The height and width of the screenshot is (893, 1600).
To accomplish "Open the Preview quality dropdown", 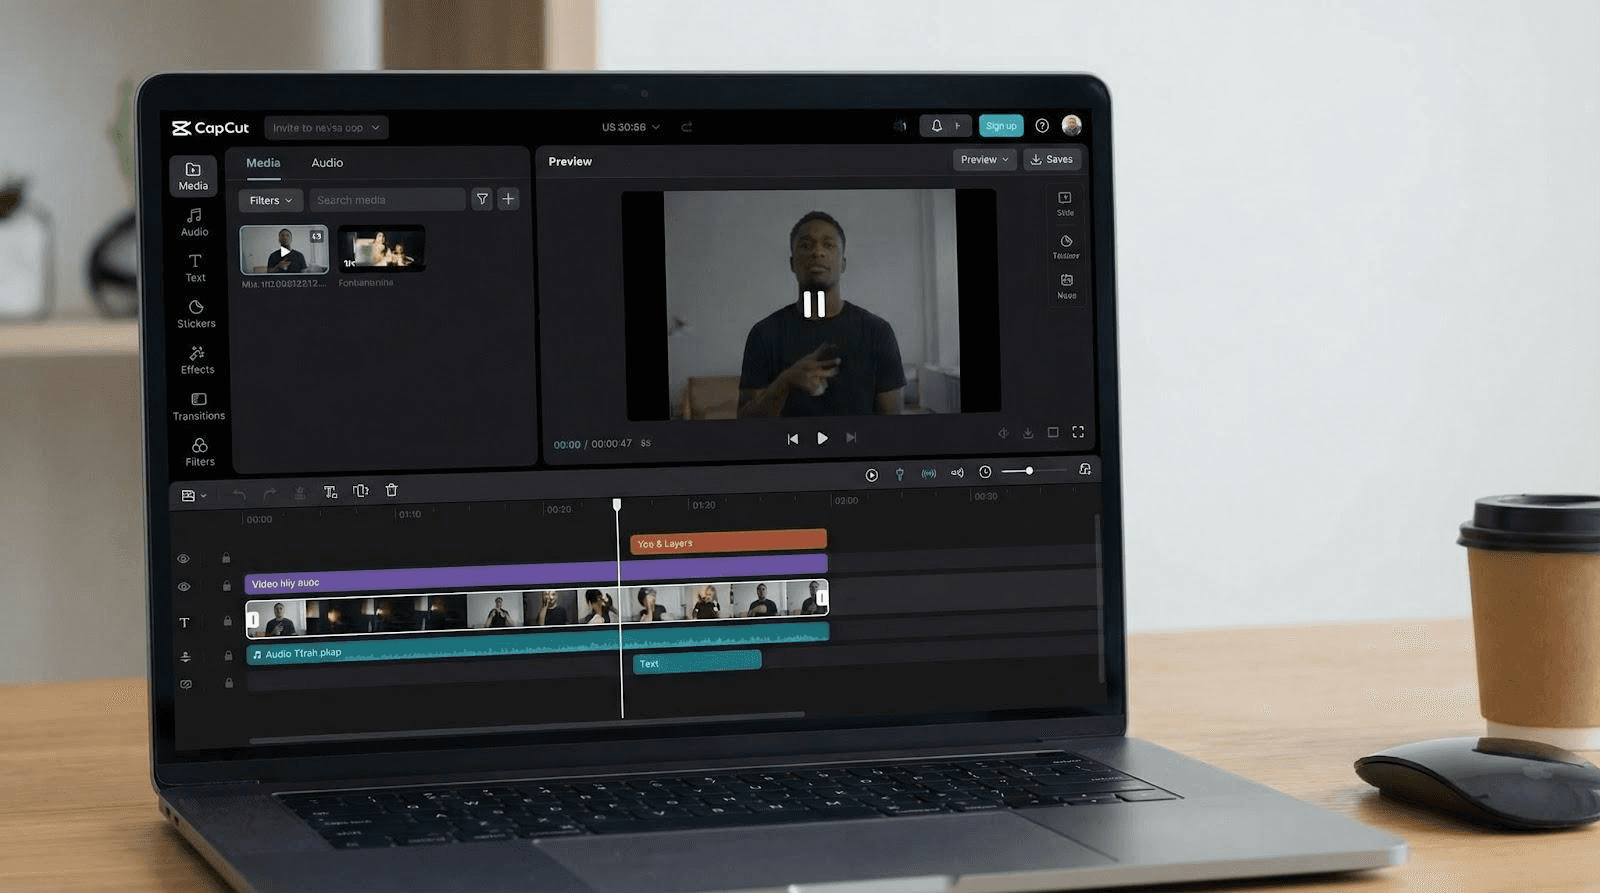I will tap(984, 160).
